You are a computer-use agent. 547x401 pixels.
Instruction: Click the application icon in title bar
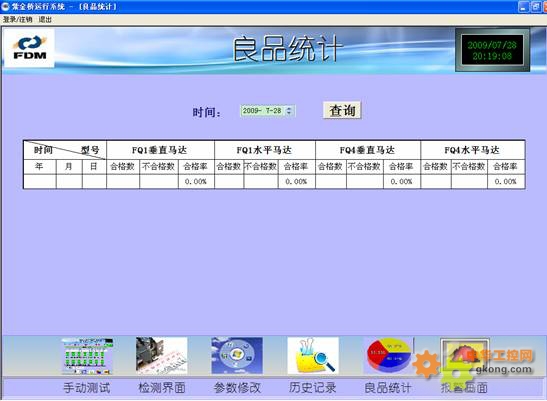click(5, 6)
